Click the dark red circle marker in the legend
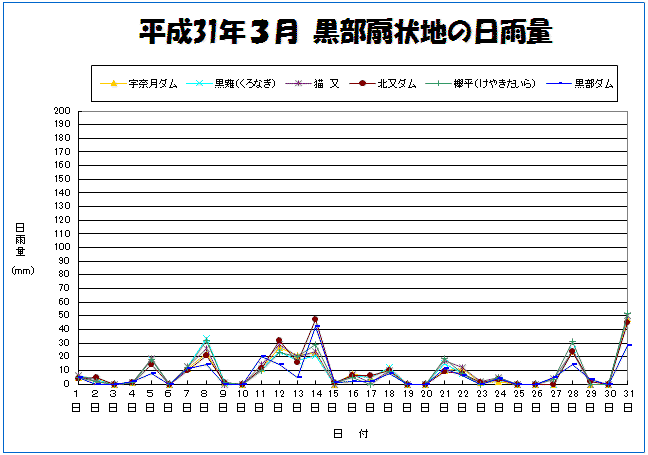This screenshot has width=648, height=455. click(362, 83)
